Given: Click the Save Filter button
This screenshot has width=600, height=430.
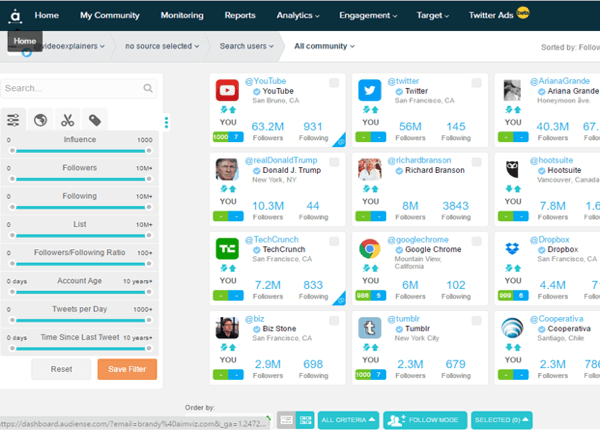Looking at the screenshot, I should (x=127, y=369).
